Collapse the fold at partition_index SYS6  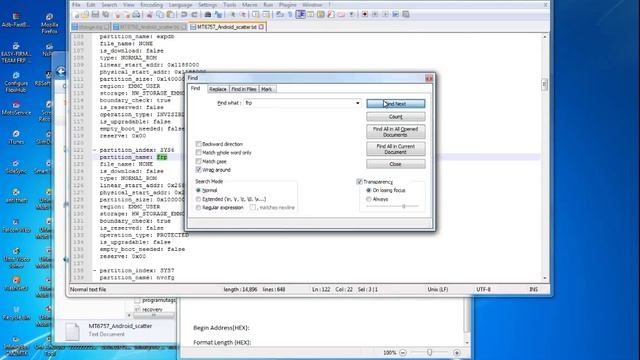pos(95,150)
